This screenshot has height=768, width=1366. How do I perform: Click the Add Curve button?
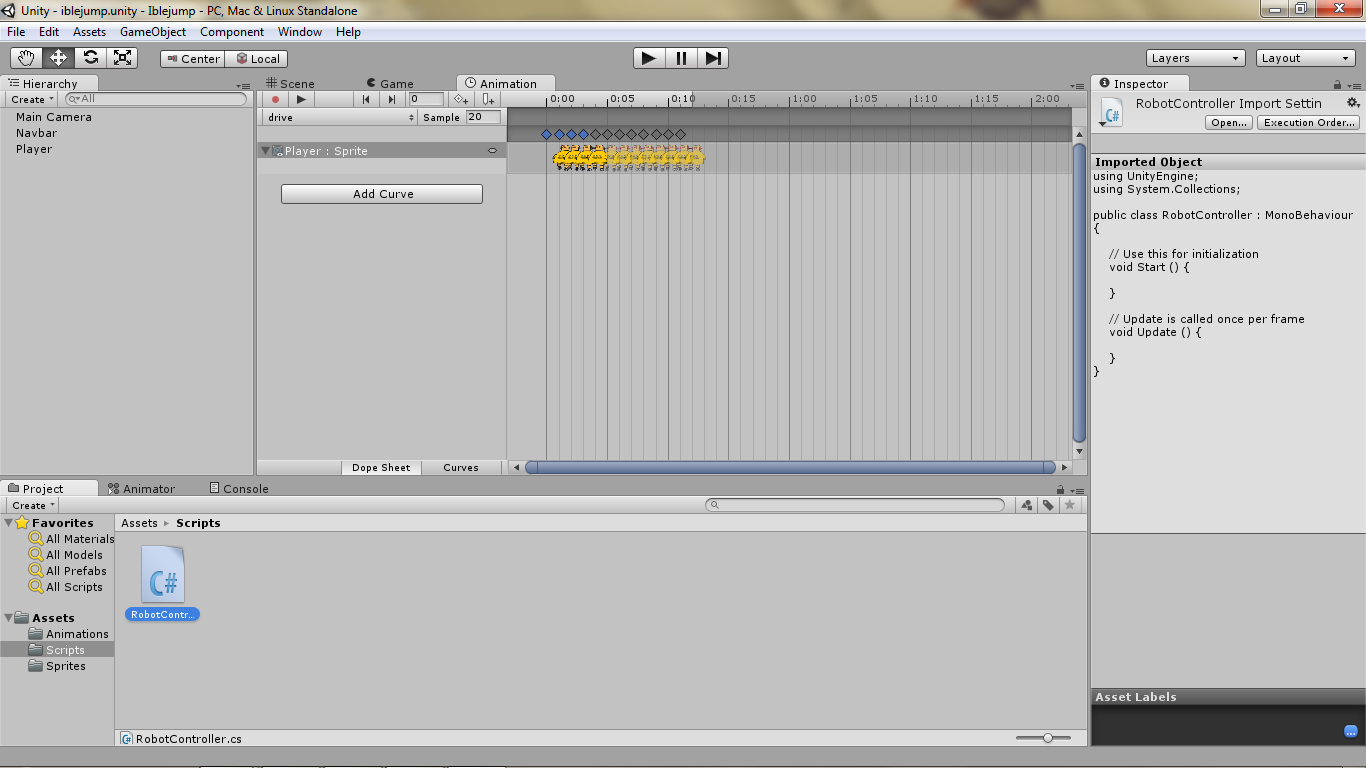coord(381,193)
